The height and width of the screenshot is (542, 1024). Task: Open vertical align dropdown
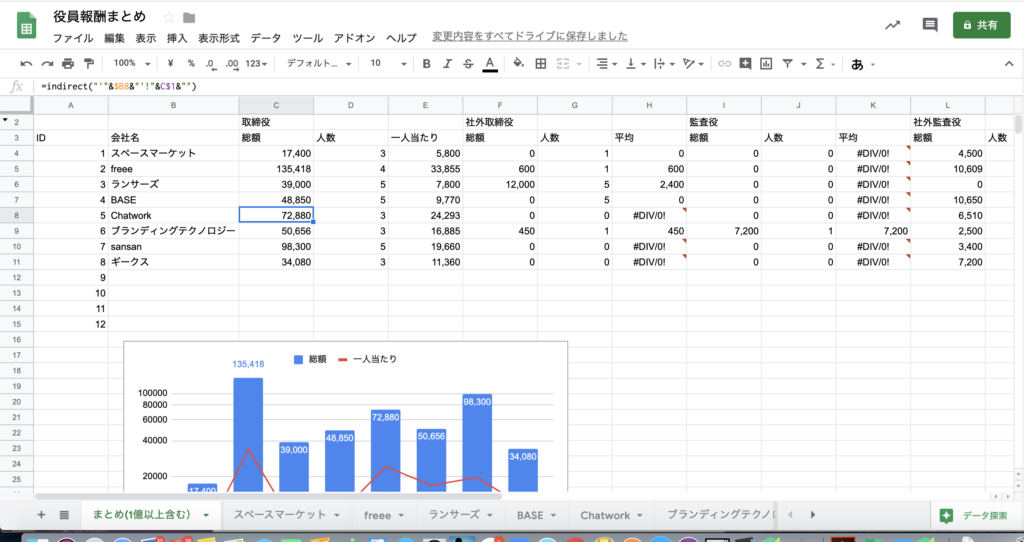tap(635, 64)
